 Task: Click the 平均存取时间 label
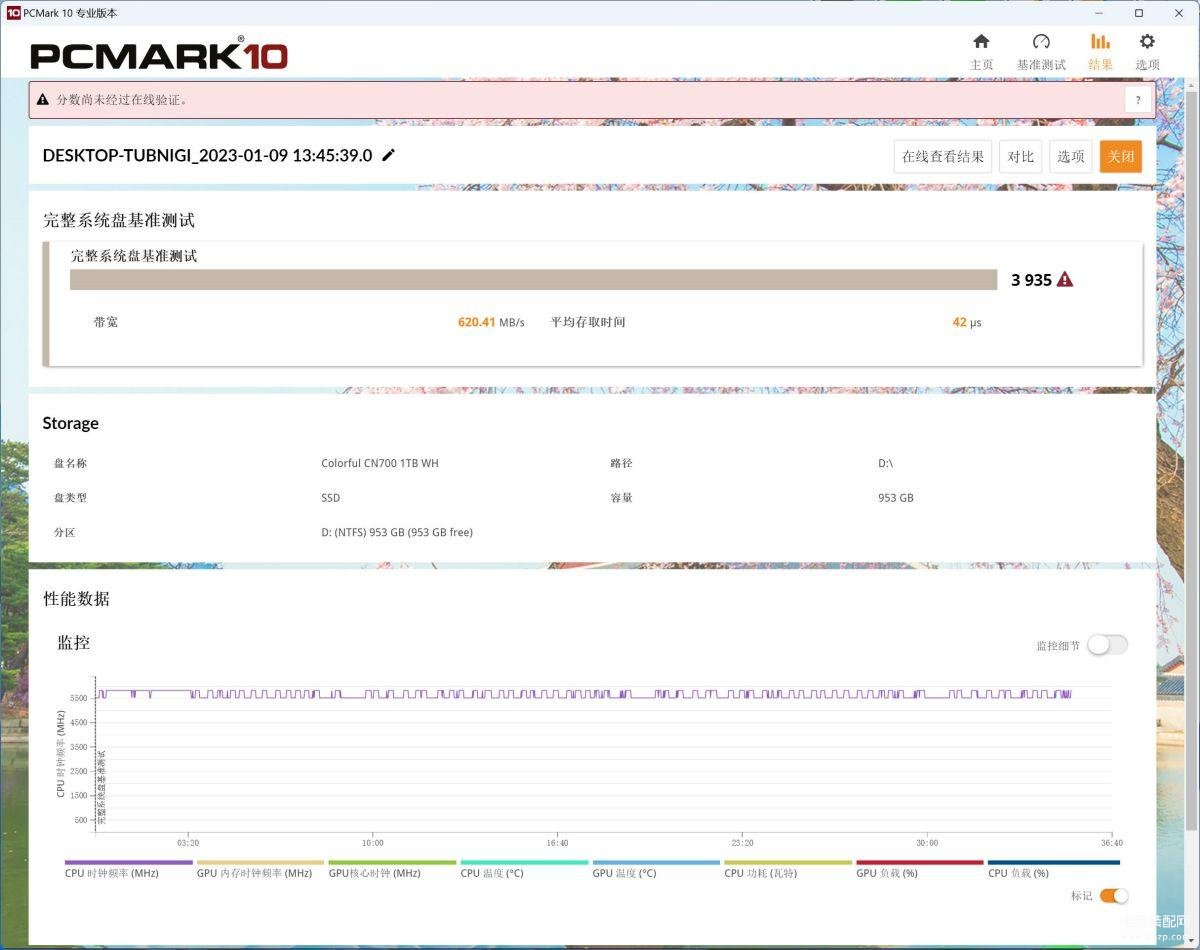click(588, 322)
